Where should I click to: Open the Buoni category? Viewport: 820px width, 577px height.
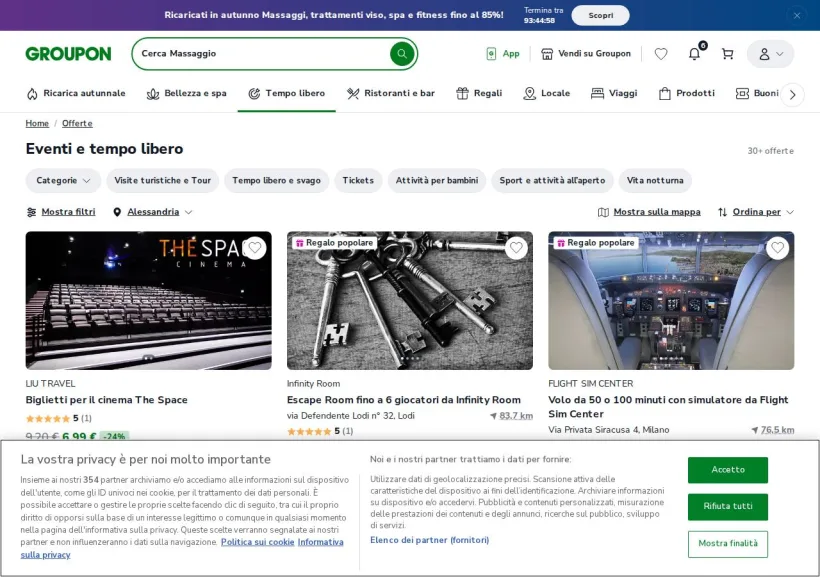point(757,93)
